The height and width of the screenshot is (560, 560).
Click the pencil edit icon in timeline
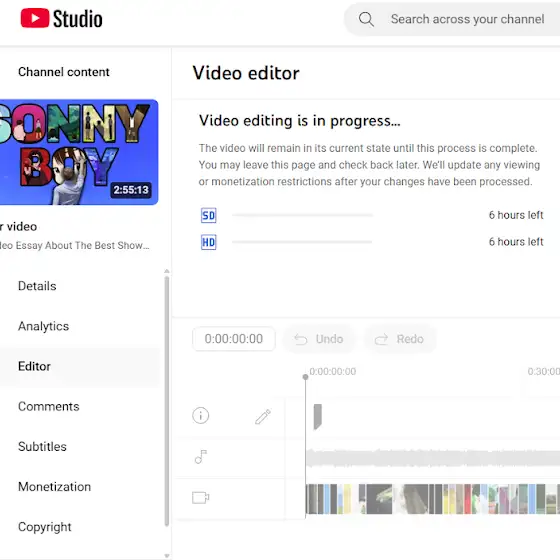coord(263,416)
